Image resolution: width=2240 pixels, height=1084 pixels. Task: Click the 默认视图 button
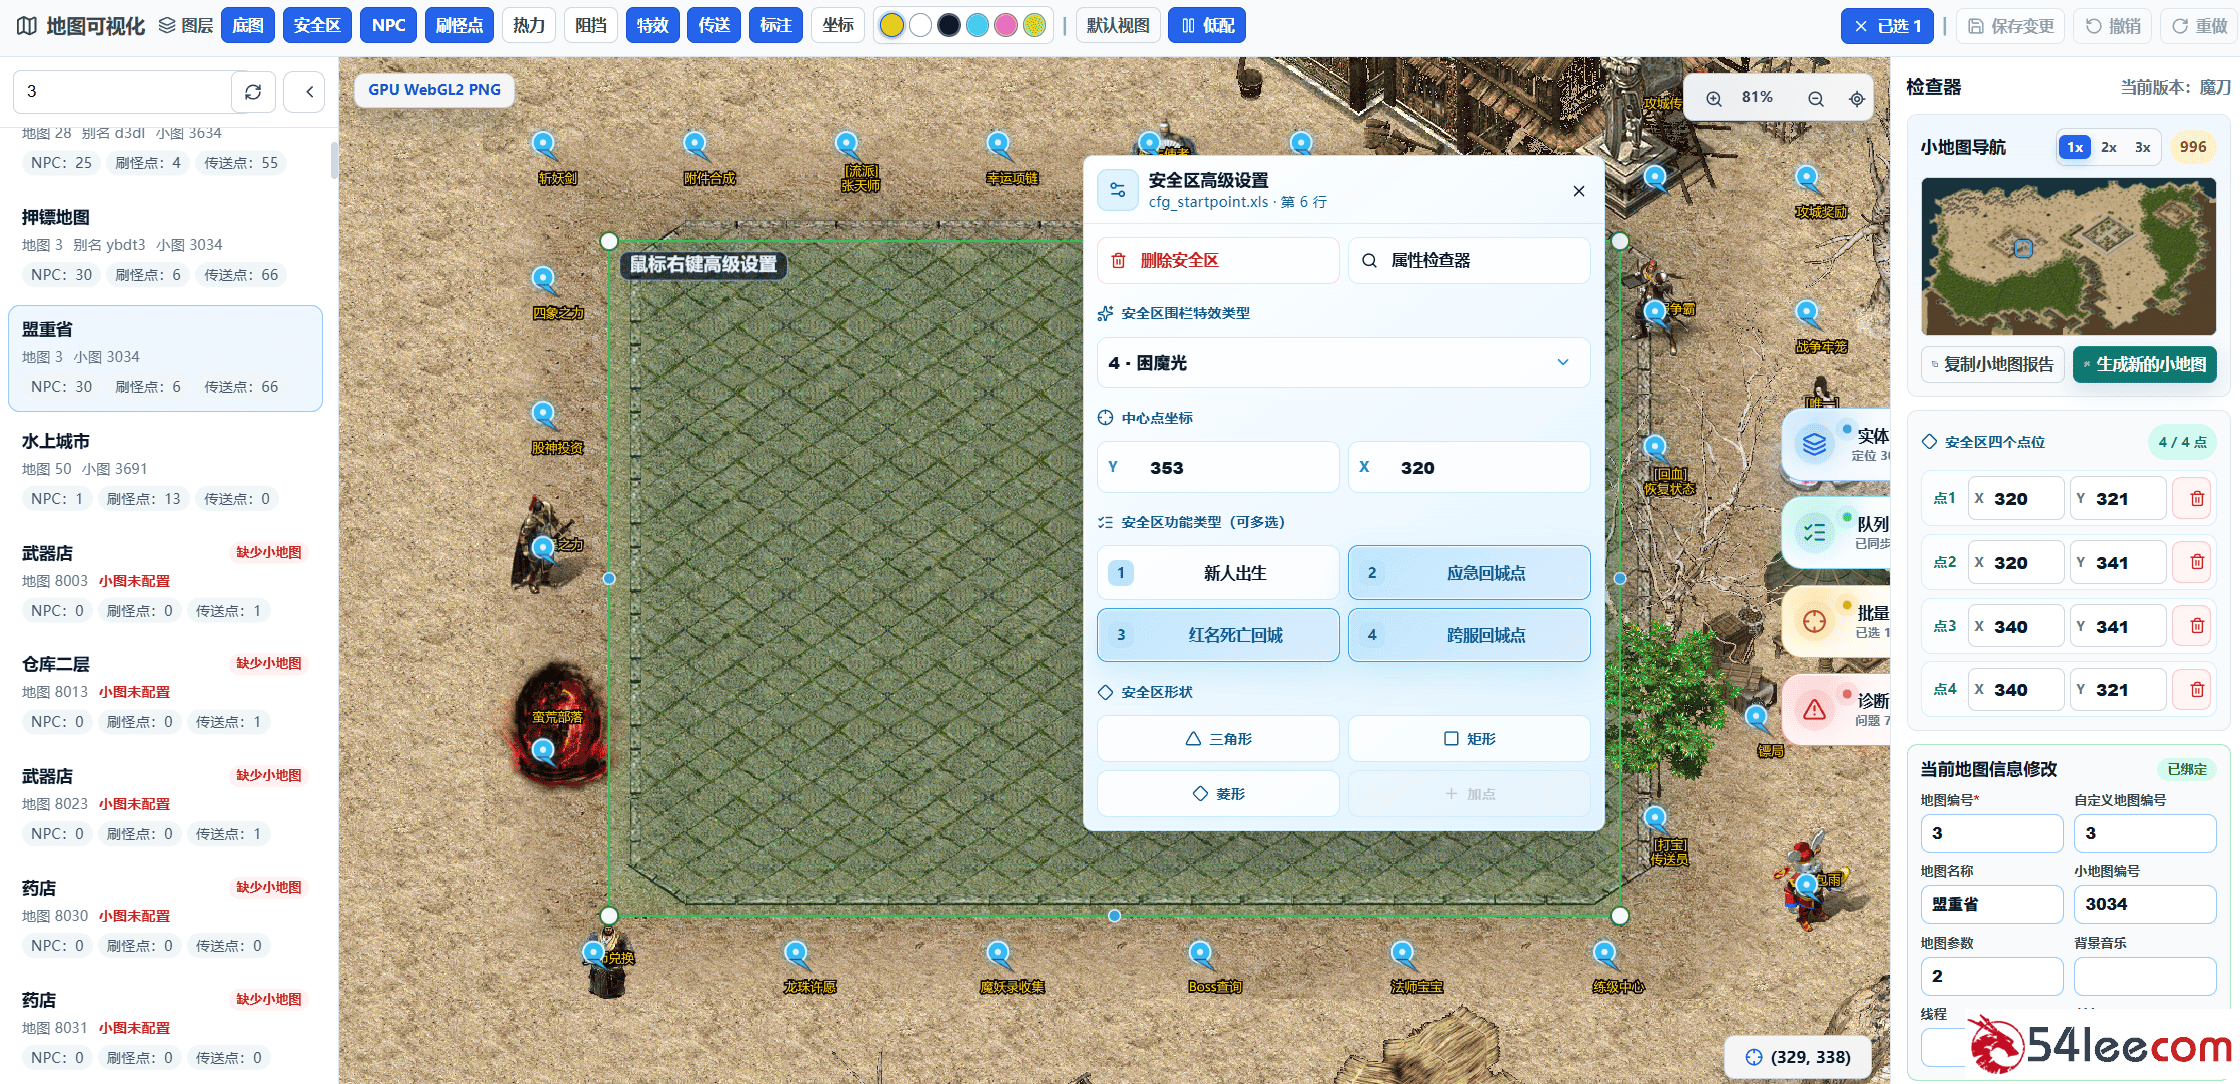(x=1118, y=26)
